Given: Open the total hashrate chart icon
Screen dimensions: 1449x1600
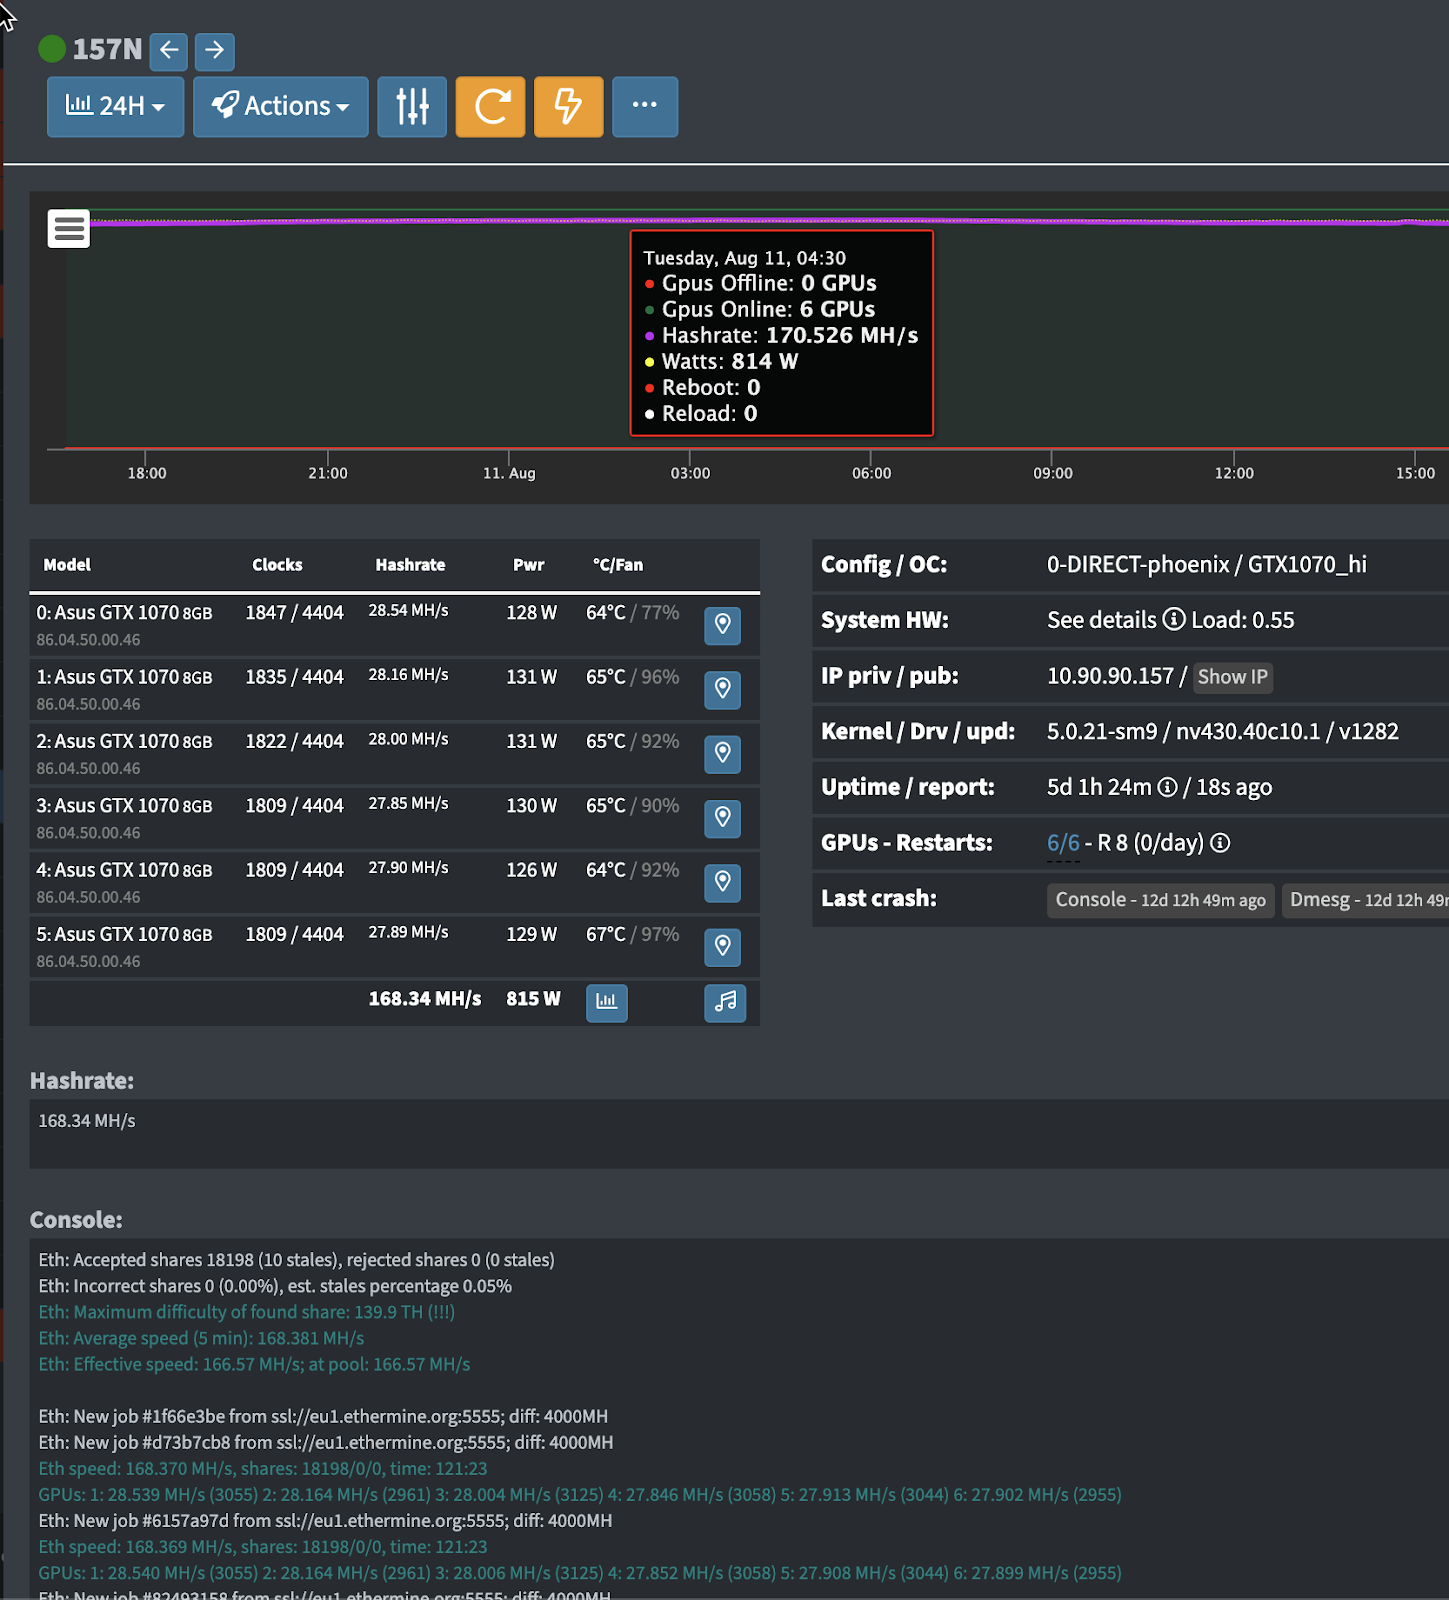Looking at the screenshot, I should [606, 1002].
